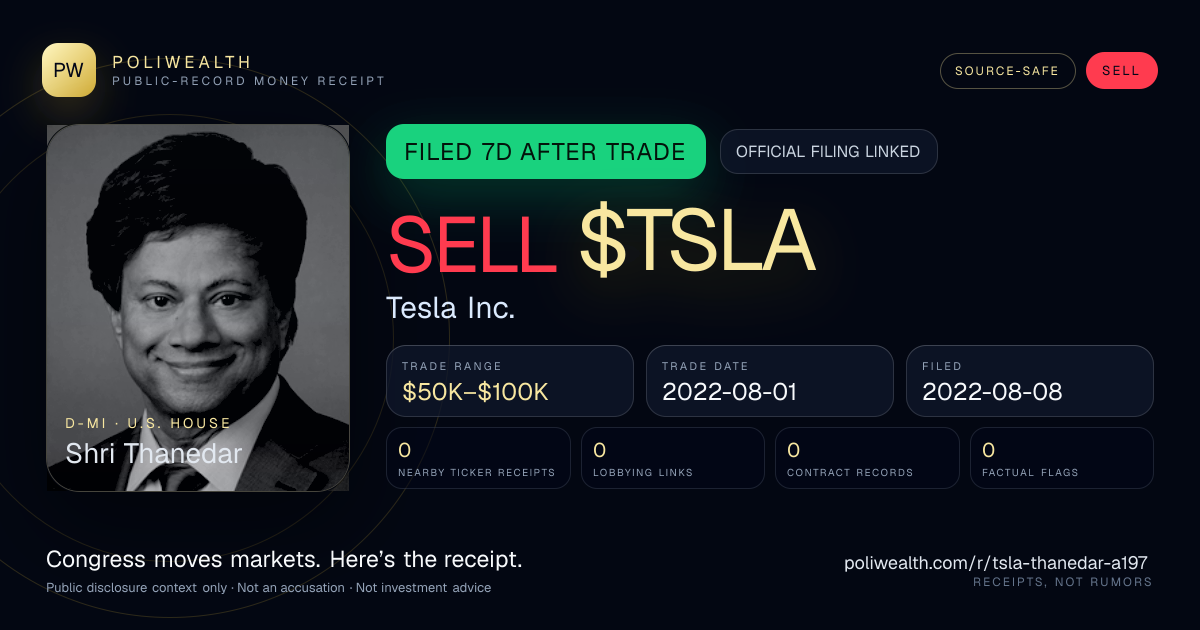Click the D-MI · U.S. HOUSE label
Screen dimensions: 1200x630
[148, 424]
